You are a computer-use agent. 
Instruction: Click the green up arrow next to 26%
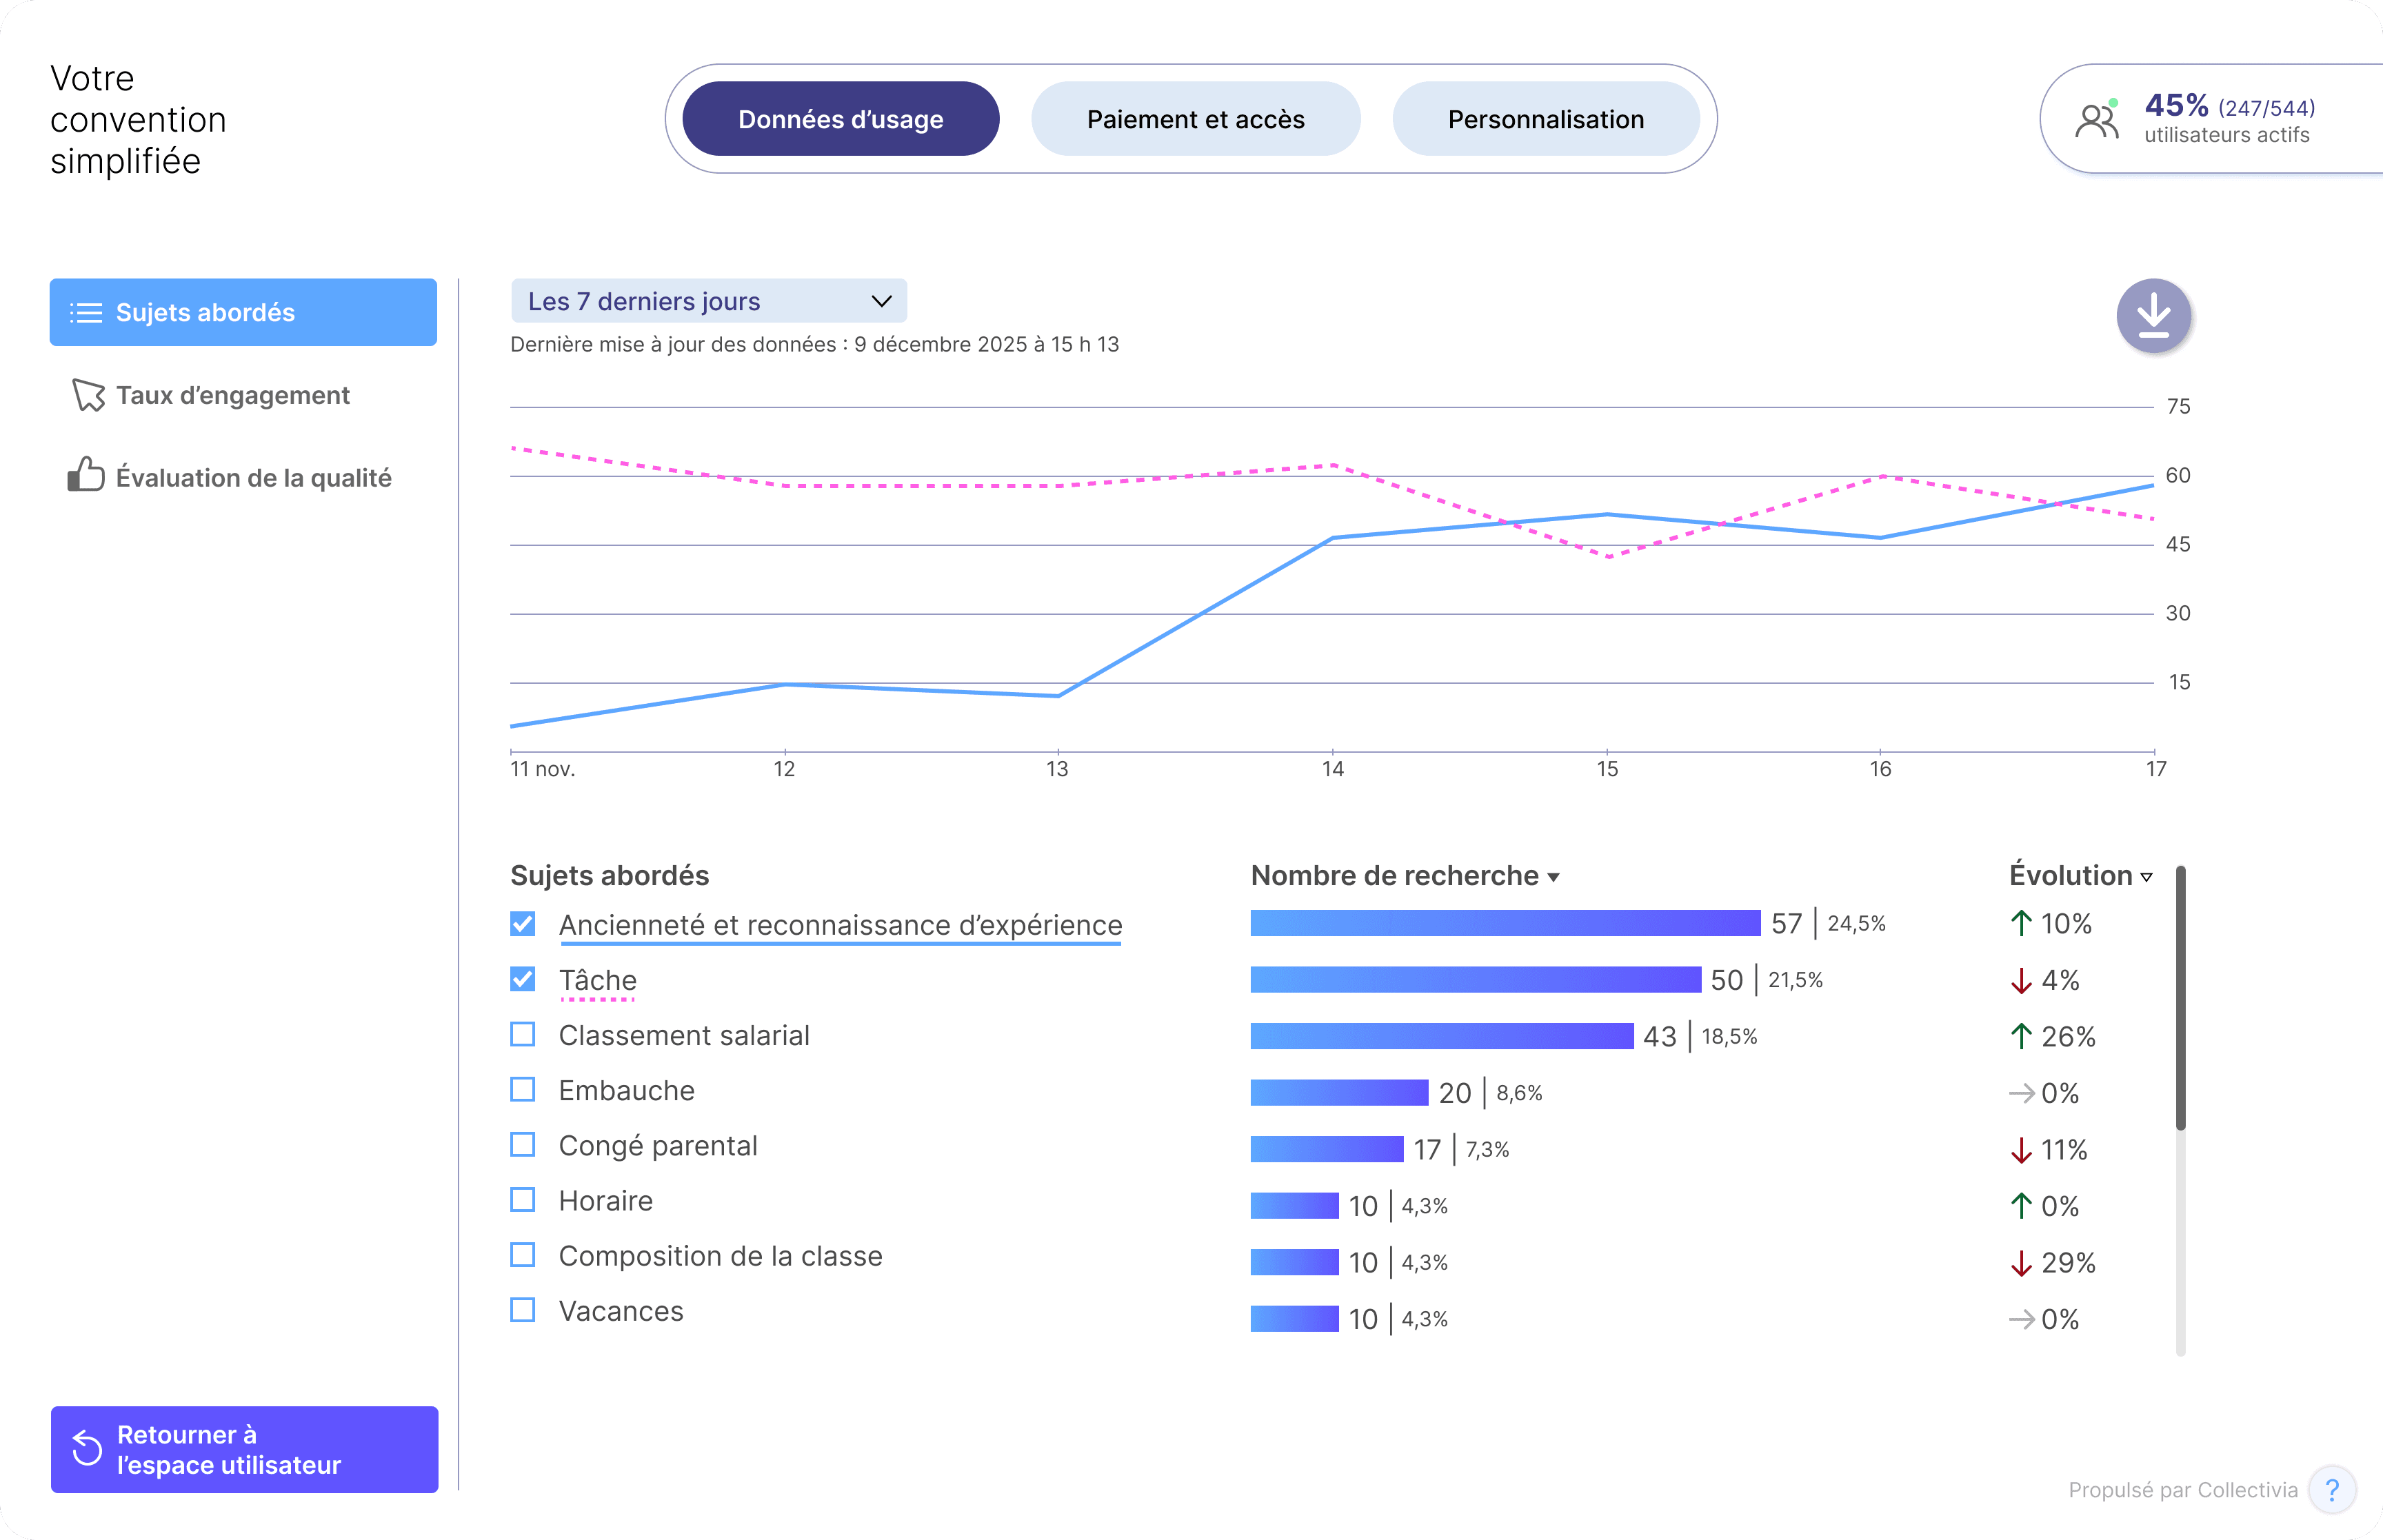(2021, 1036)
